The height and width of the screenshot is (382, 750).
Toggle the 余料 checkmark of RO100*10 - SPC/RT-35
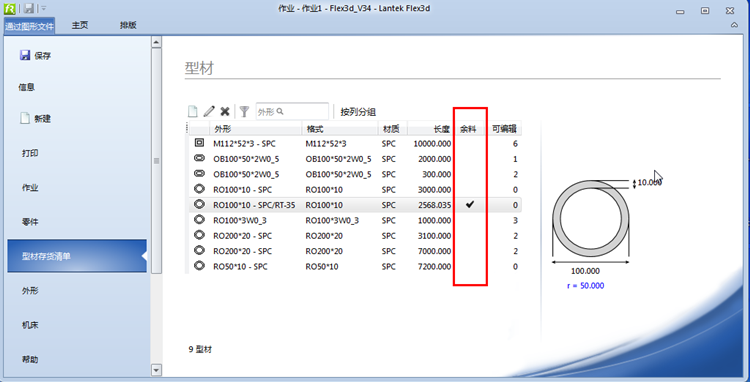point(470,205)
